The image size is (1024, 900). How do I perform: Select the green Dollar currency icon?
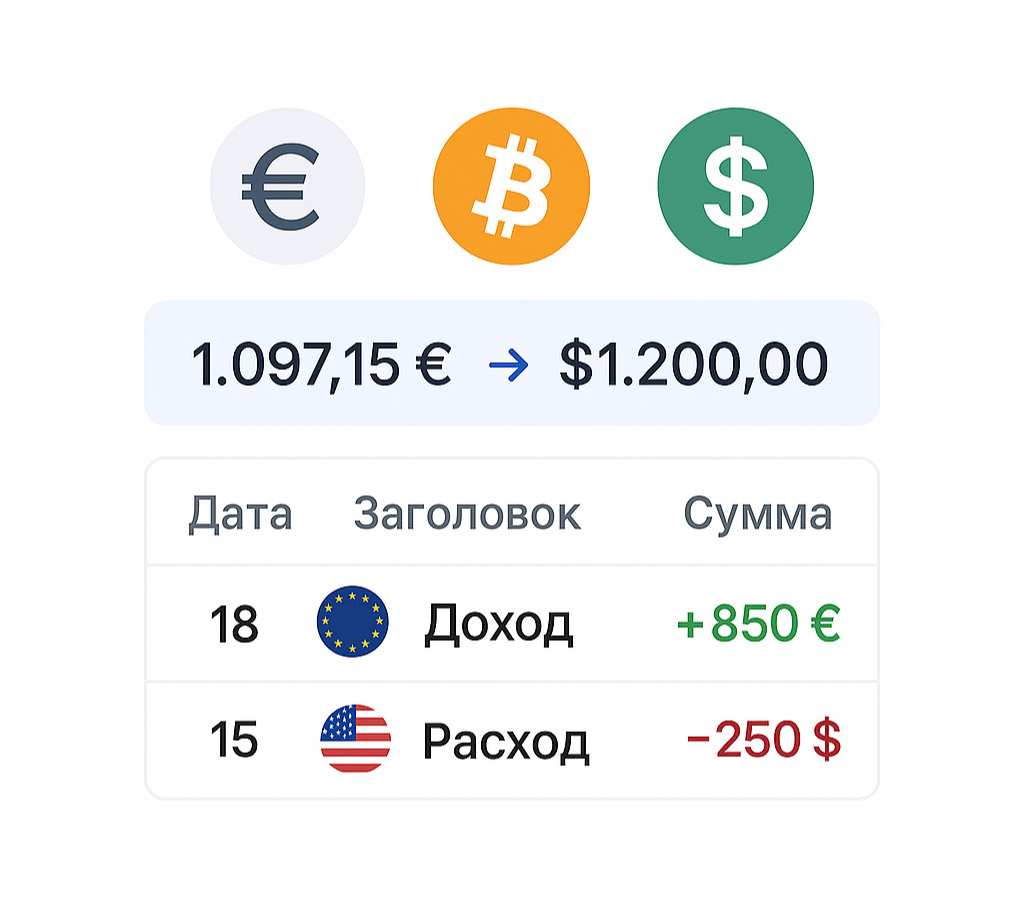coord(735,186)
